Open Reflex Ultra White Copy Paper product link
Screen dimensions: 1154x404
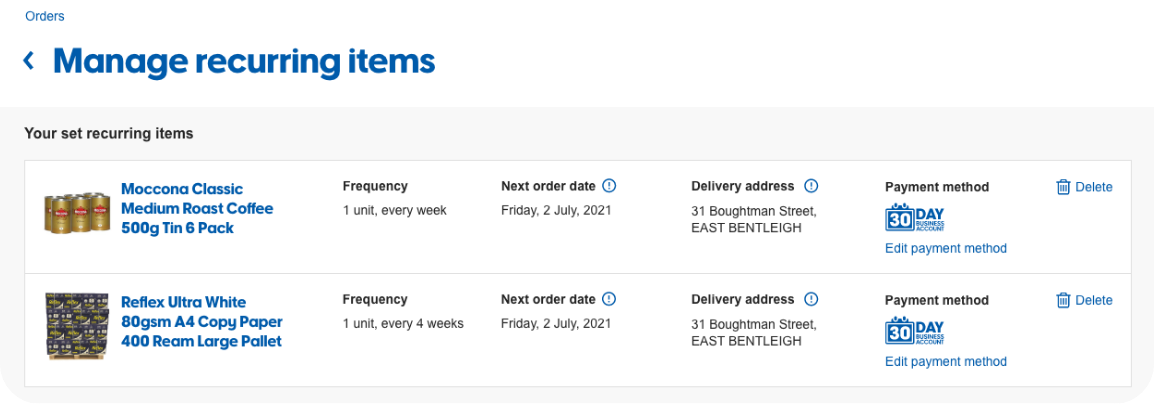coord(201,321)
